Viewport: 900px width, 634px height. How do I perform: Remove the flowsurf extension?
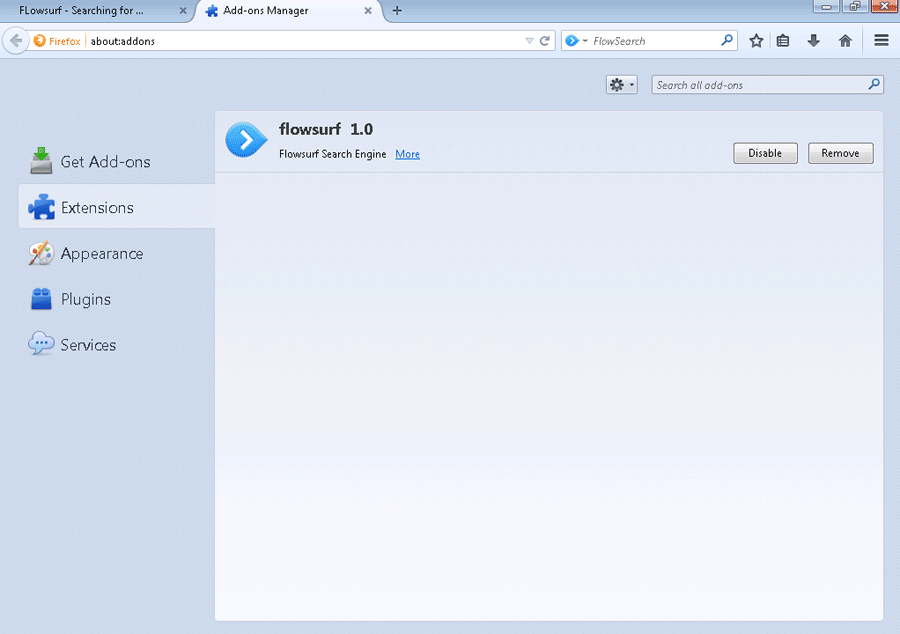(x=840, y=153)
